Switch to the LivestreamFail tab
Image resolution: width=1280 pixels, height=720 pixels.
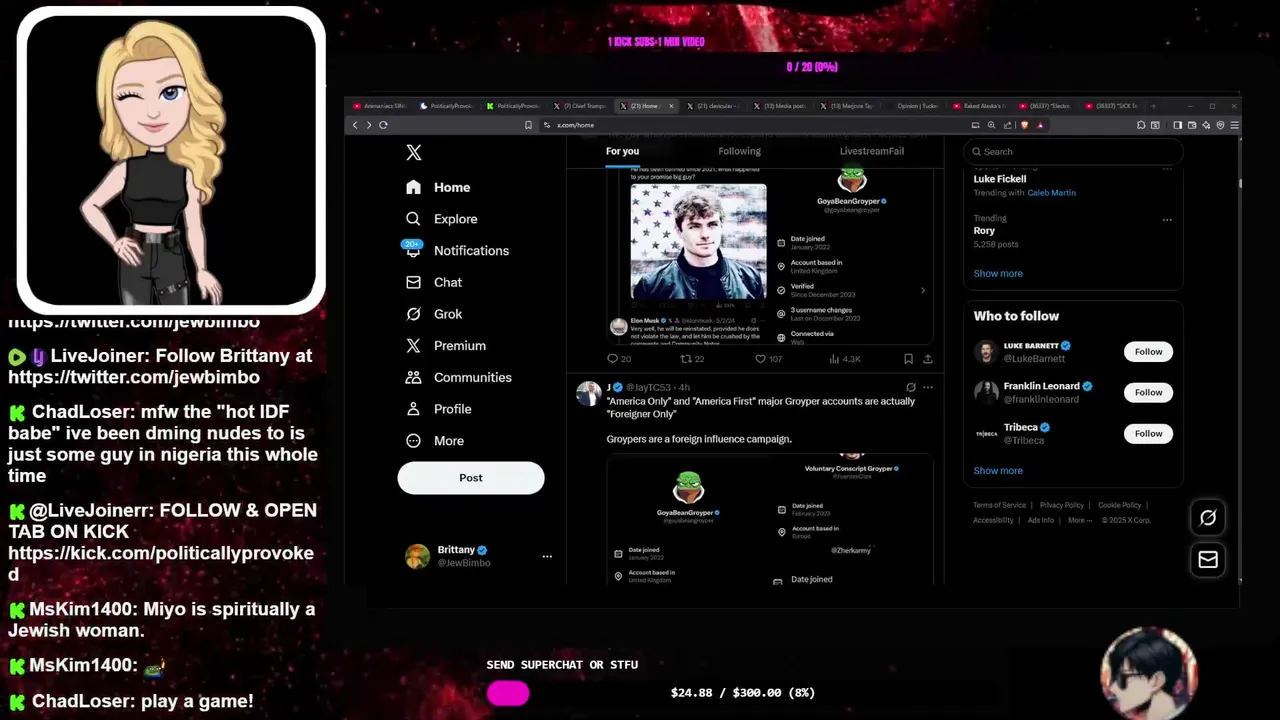[x=871, y=151]
